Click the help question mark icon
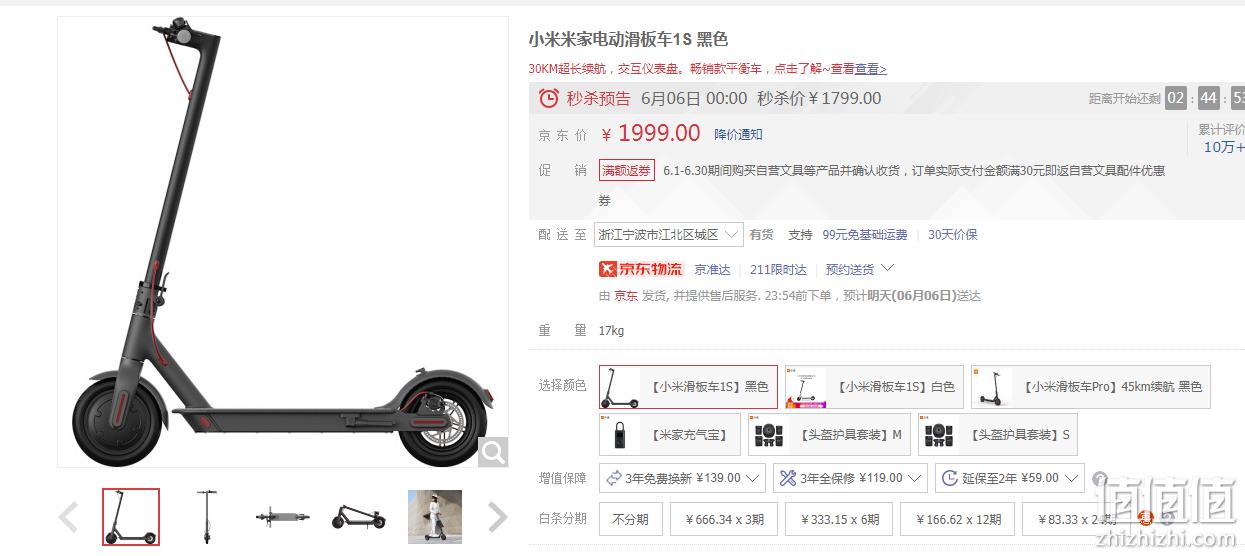Image resolution: width=1245 pixels, height=556 pixels. tap(1100, 479)
